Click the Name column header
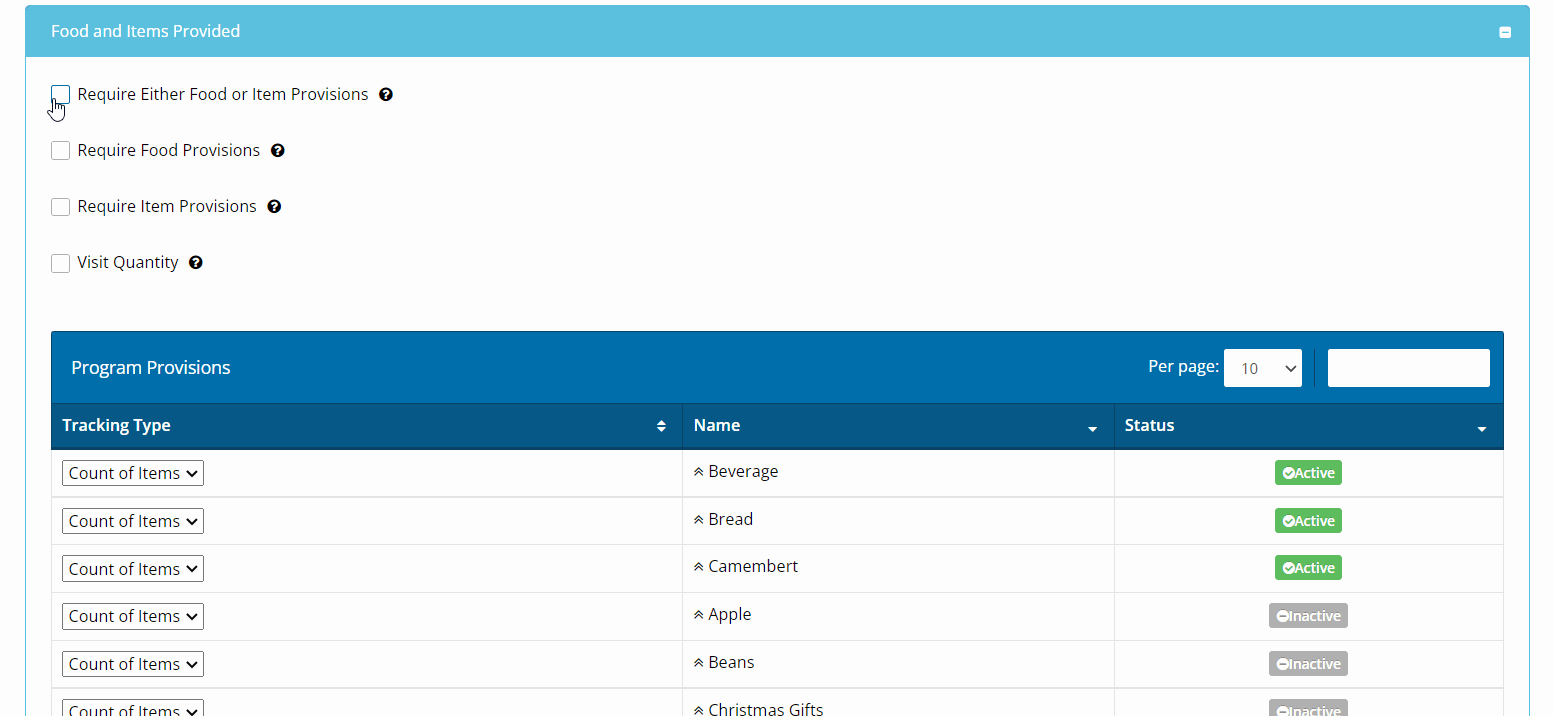The image size is (1553, 716). pos(898,426)
